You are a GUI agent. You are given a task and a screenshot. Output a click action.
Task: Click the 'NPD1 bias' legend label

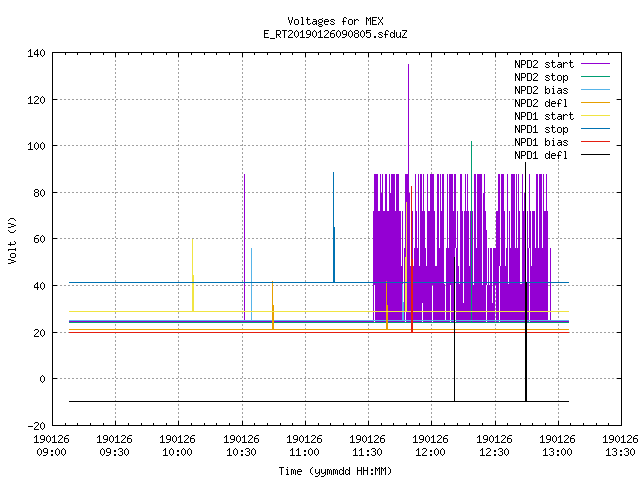tap(541, 142)
